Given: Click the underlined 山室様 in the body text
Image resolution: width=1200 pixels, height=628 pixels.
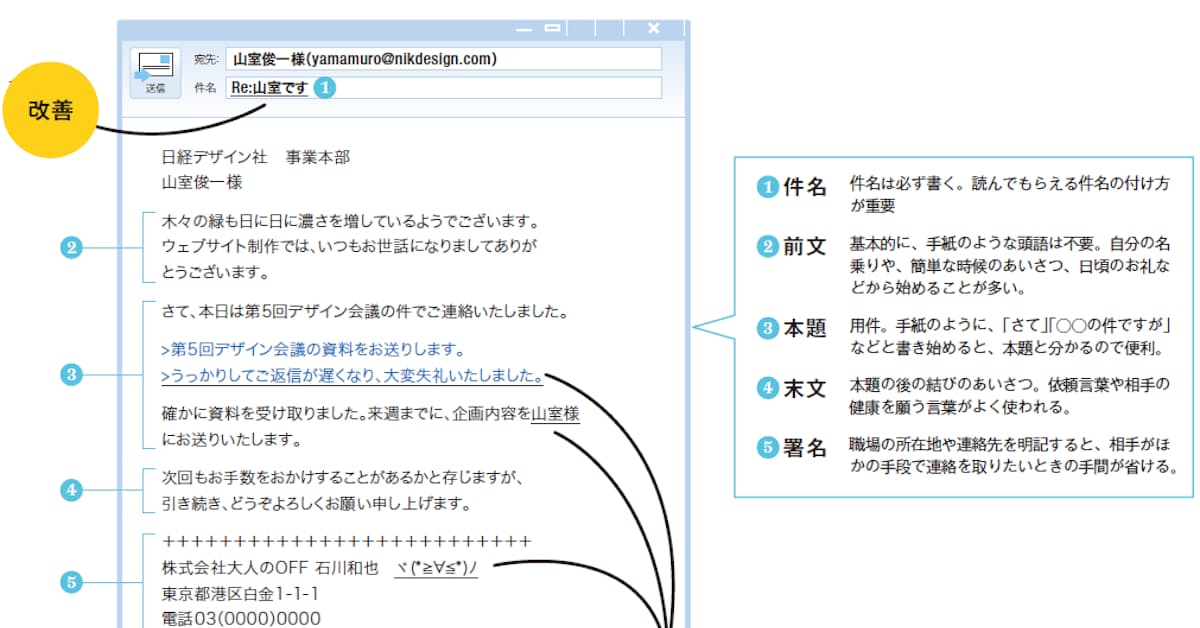Looking at the screenshot, I should tap(555, 412).
